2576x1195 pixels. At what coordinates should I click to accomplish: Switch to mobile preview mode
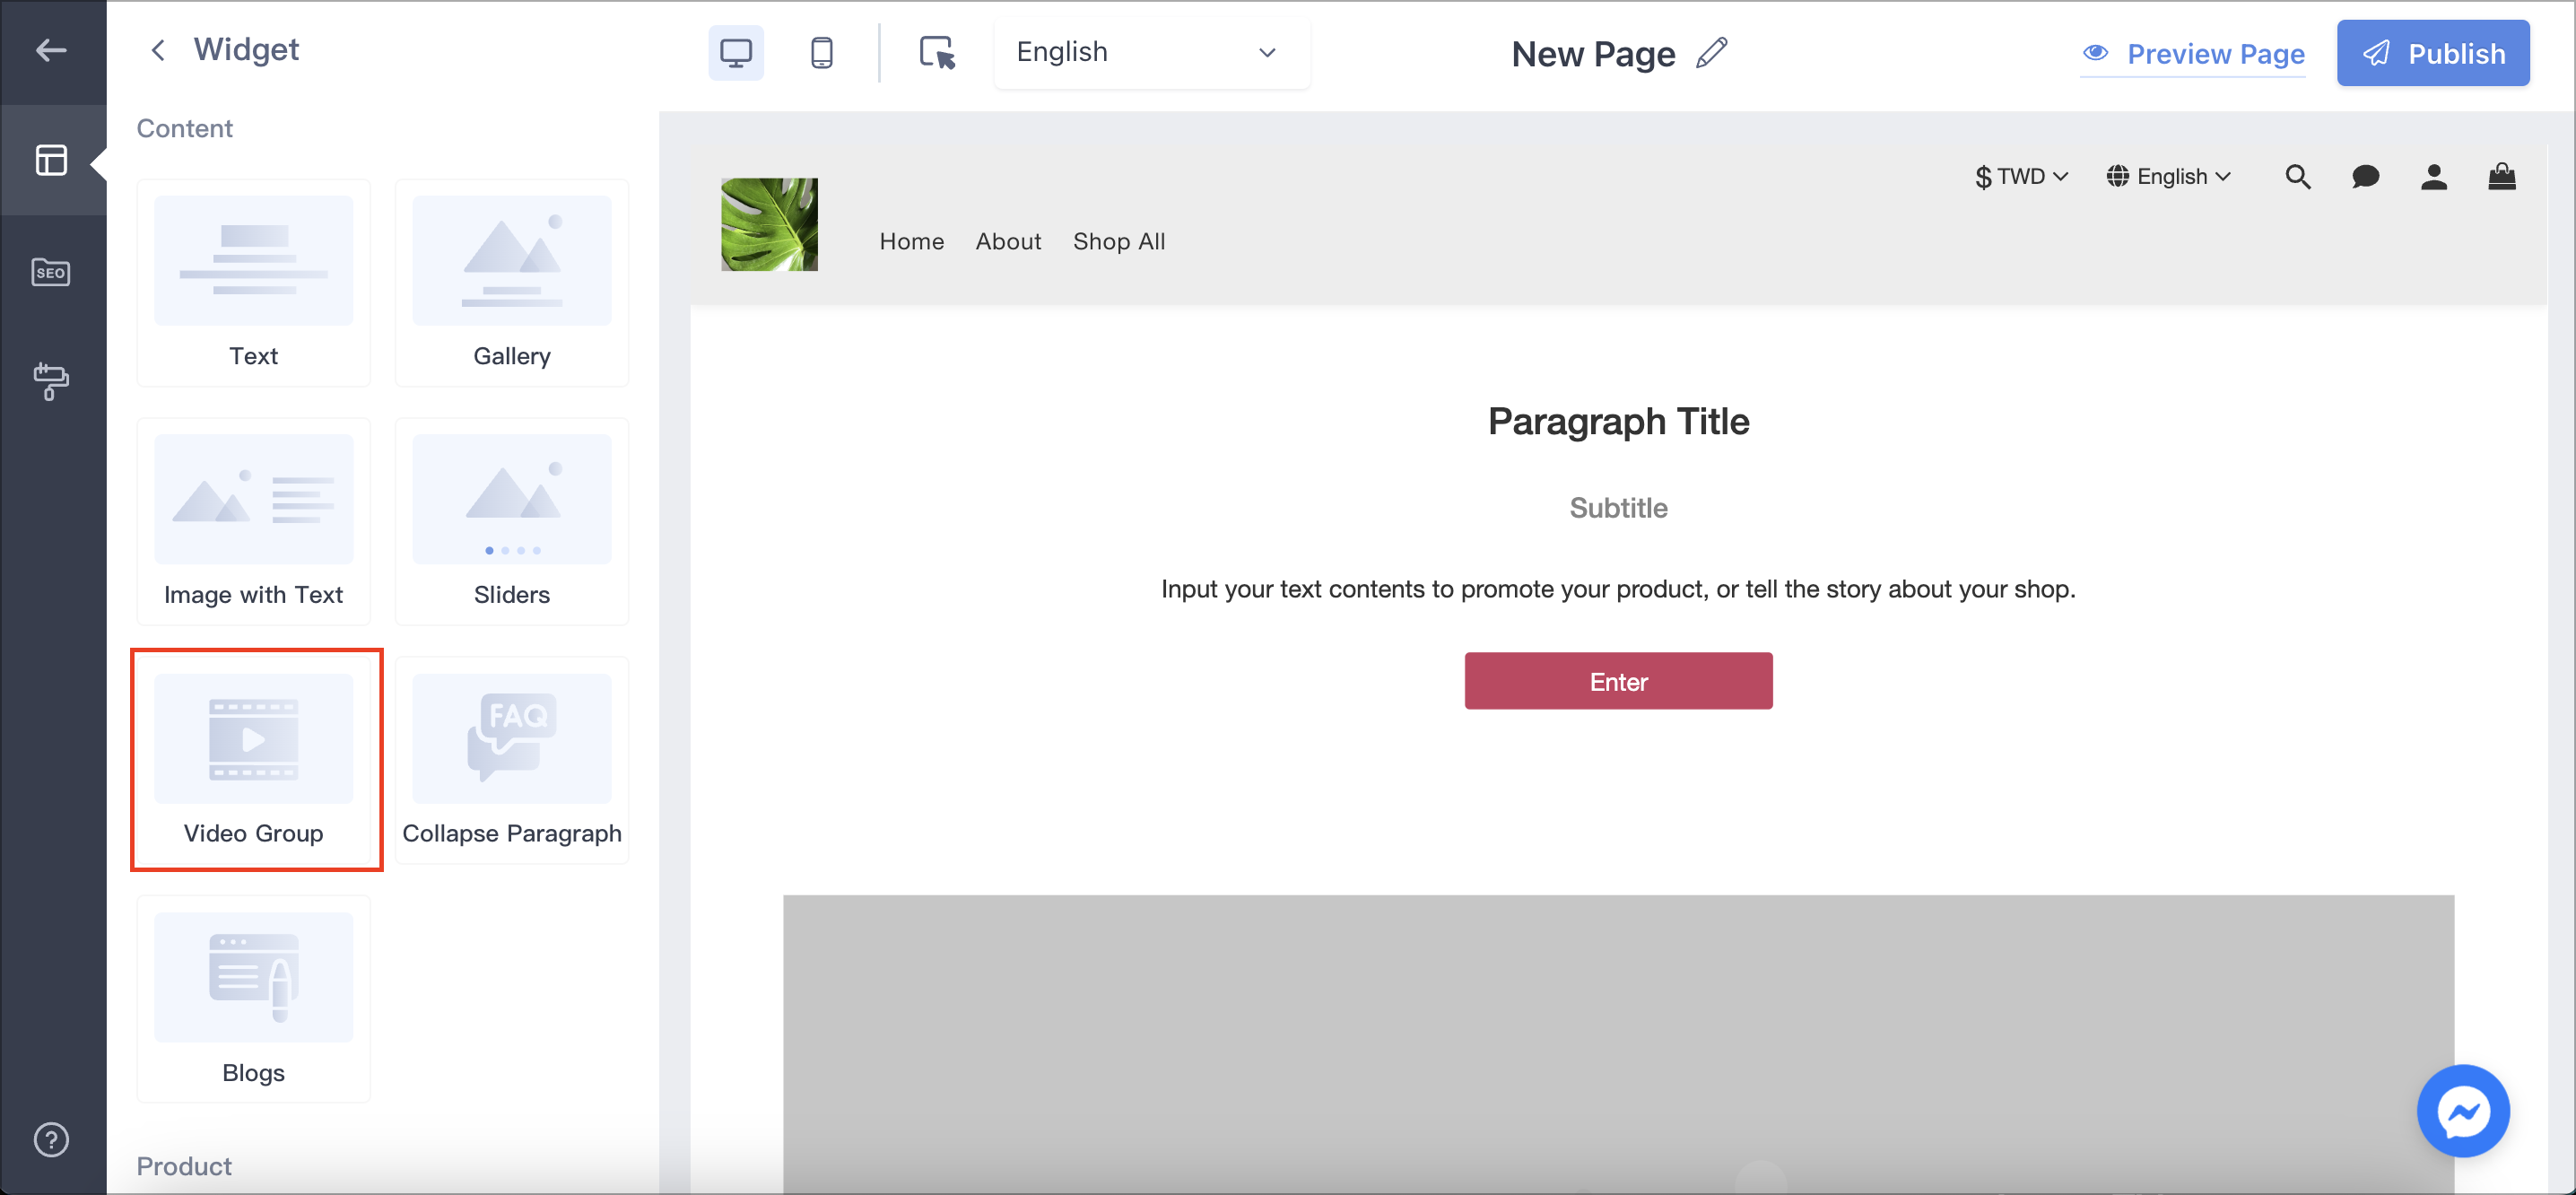click(x=821, y=53)
